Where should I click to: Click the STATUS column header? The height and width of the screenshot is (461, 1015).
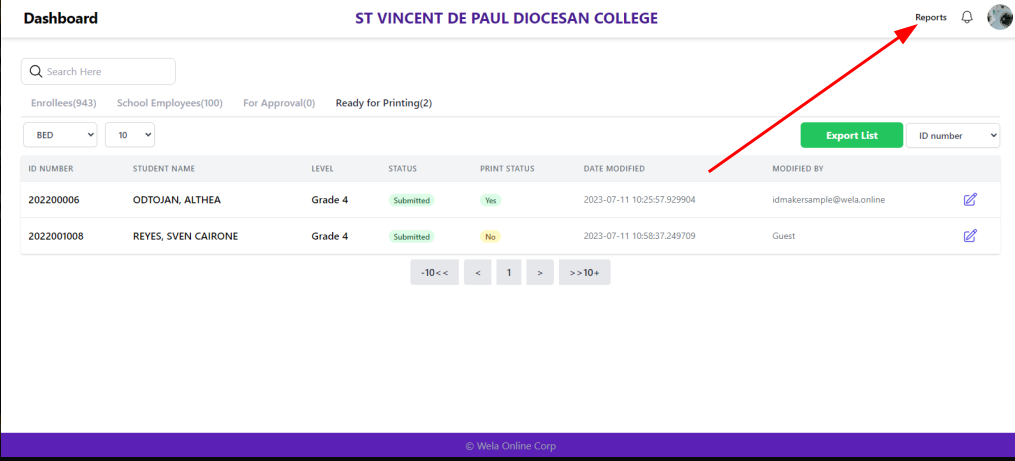coord(403,168)
